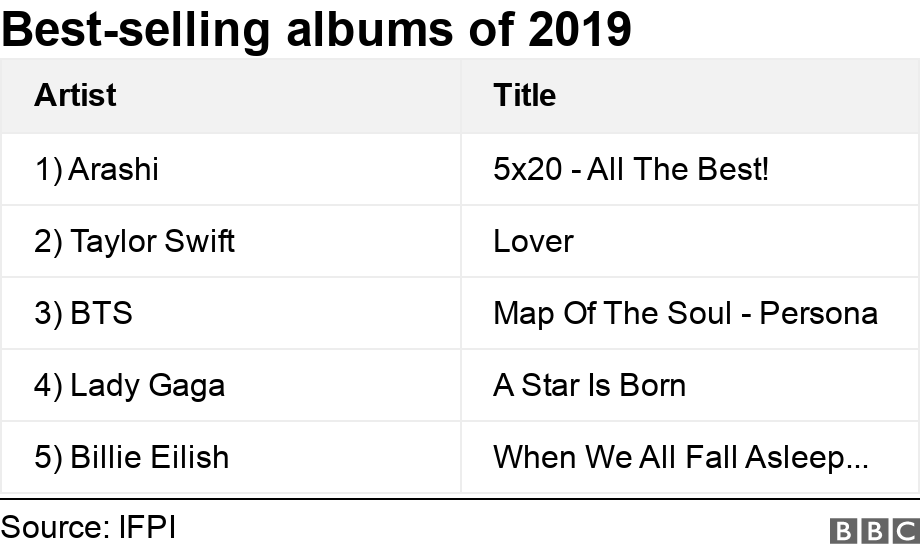The height and width of the screenshot is (554, 920).
Task: Click the first B block of BBC logo
Action: [842, 530]
